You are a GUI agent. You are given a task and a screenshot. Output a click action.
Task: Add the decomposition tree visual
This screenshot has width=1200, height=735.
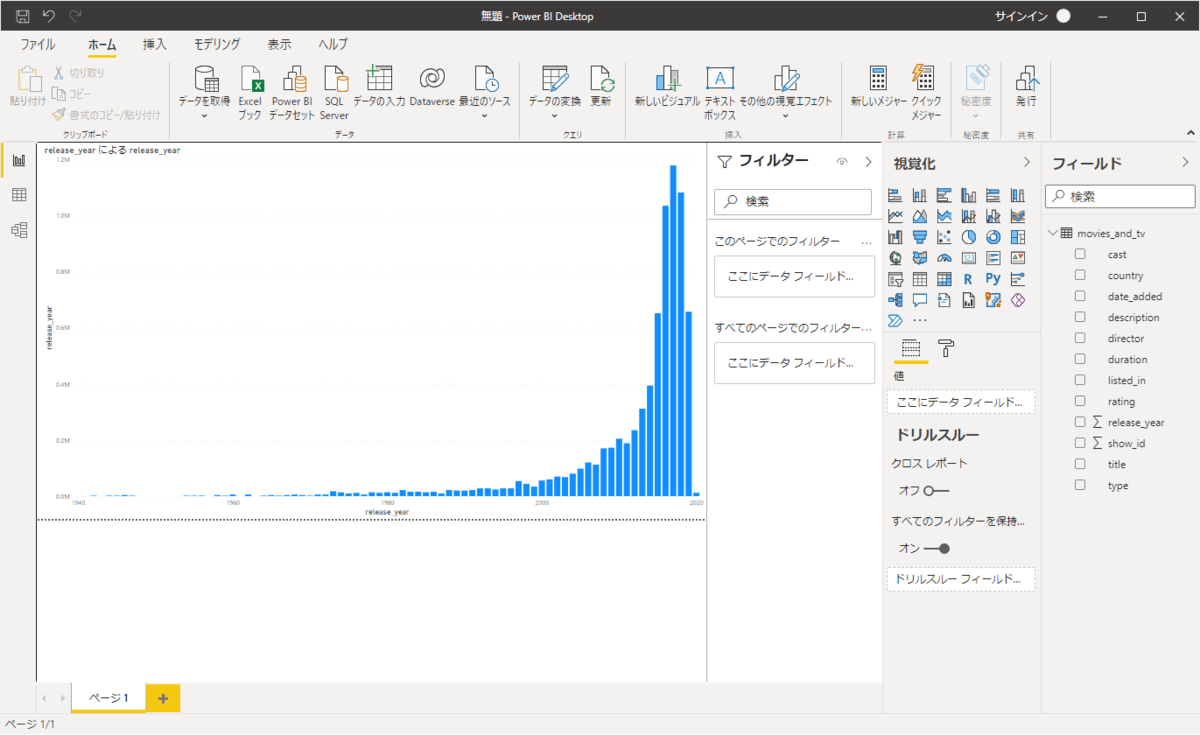click(895, 300)
